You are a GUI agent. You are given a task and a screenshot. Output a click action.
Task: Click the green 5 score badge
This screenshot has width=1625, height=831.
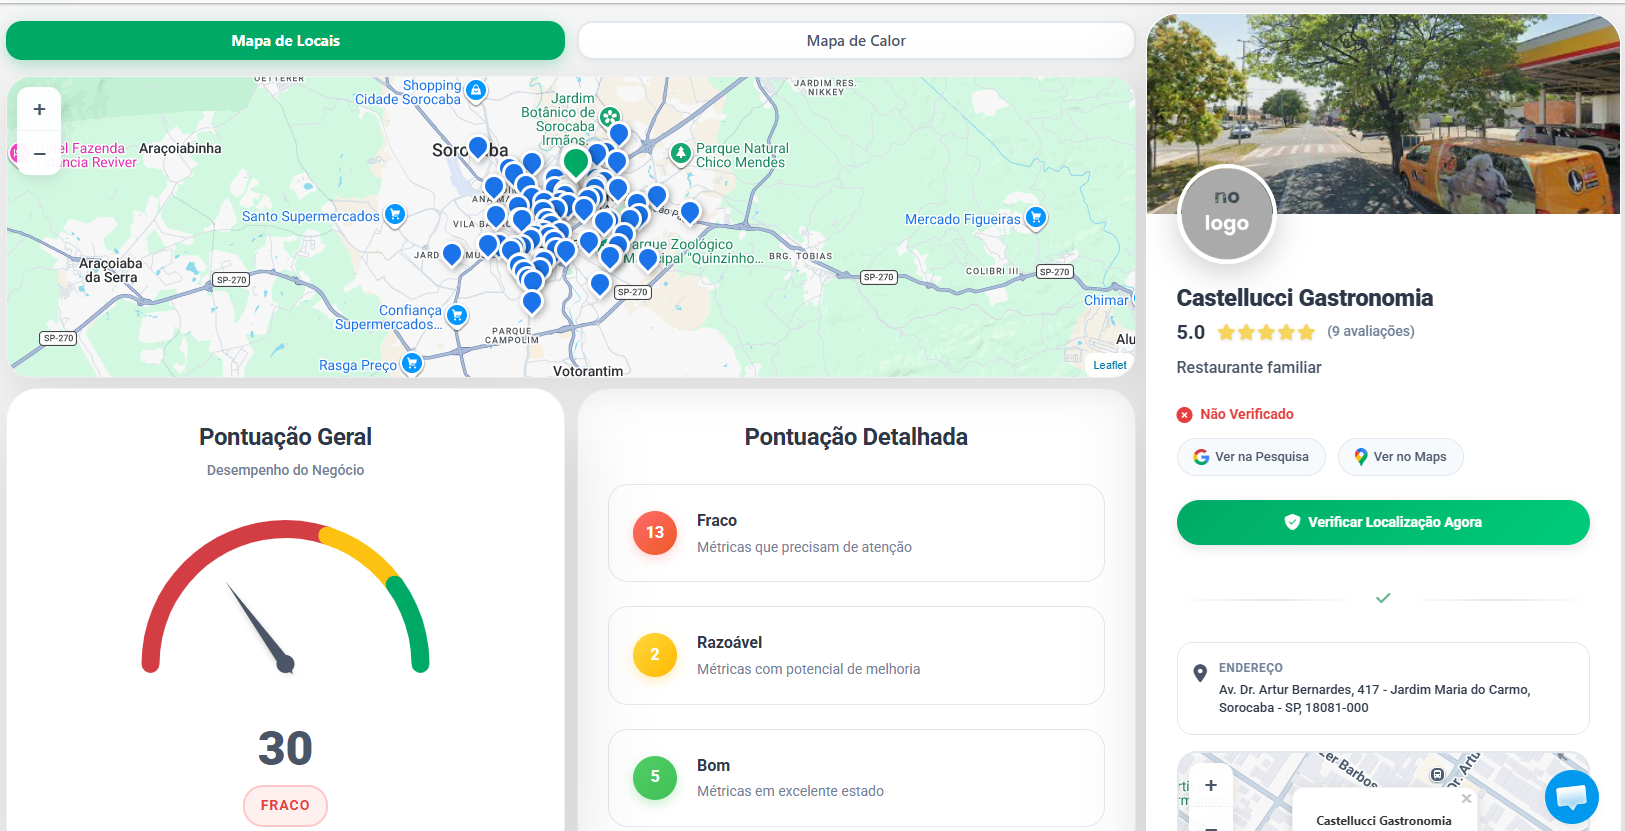[655, 777]
